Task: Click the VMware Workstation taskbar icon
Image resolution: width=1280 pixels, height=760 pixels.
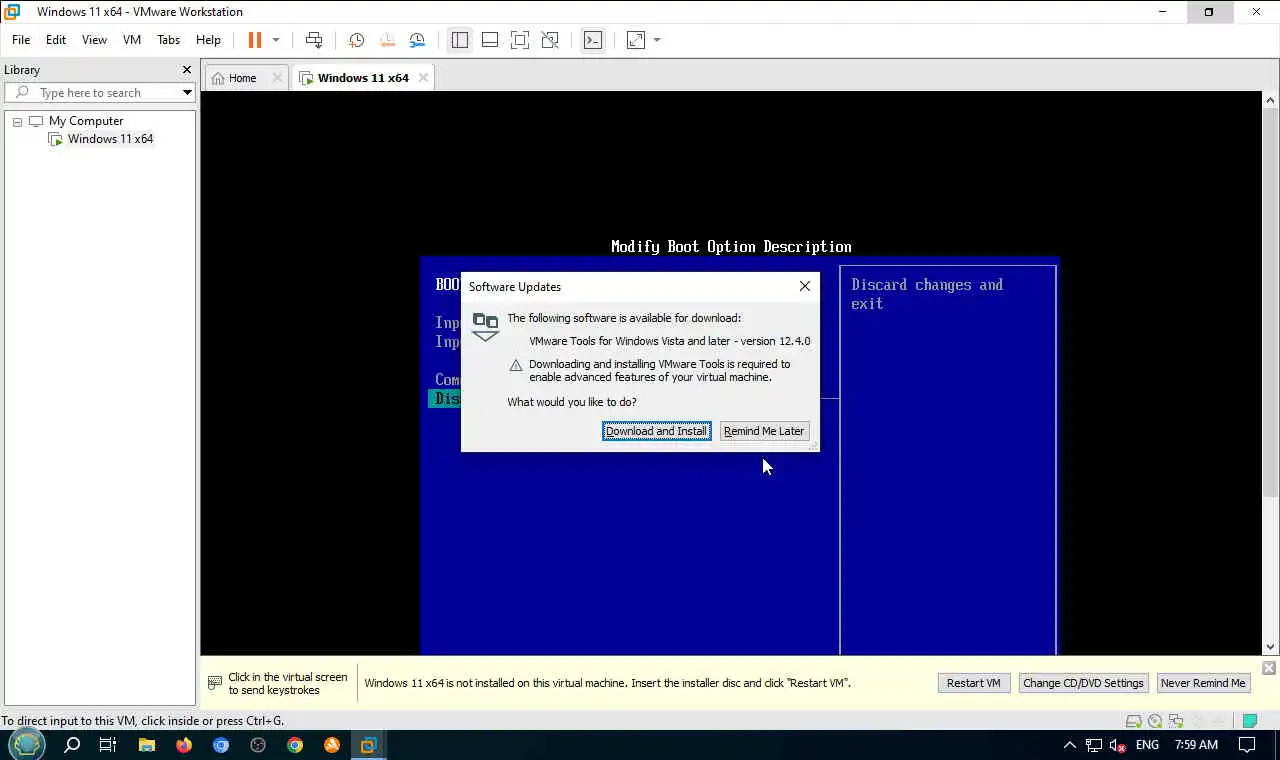Action: point(369,745)
